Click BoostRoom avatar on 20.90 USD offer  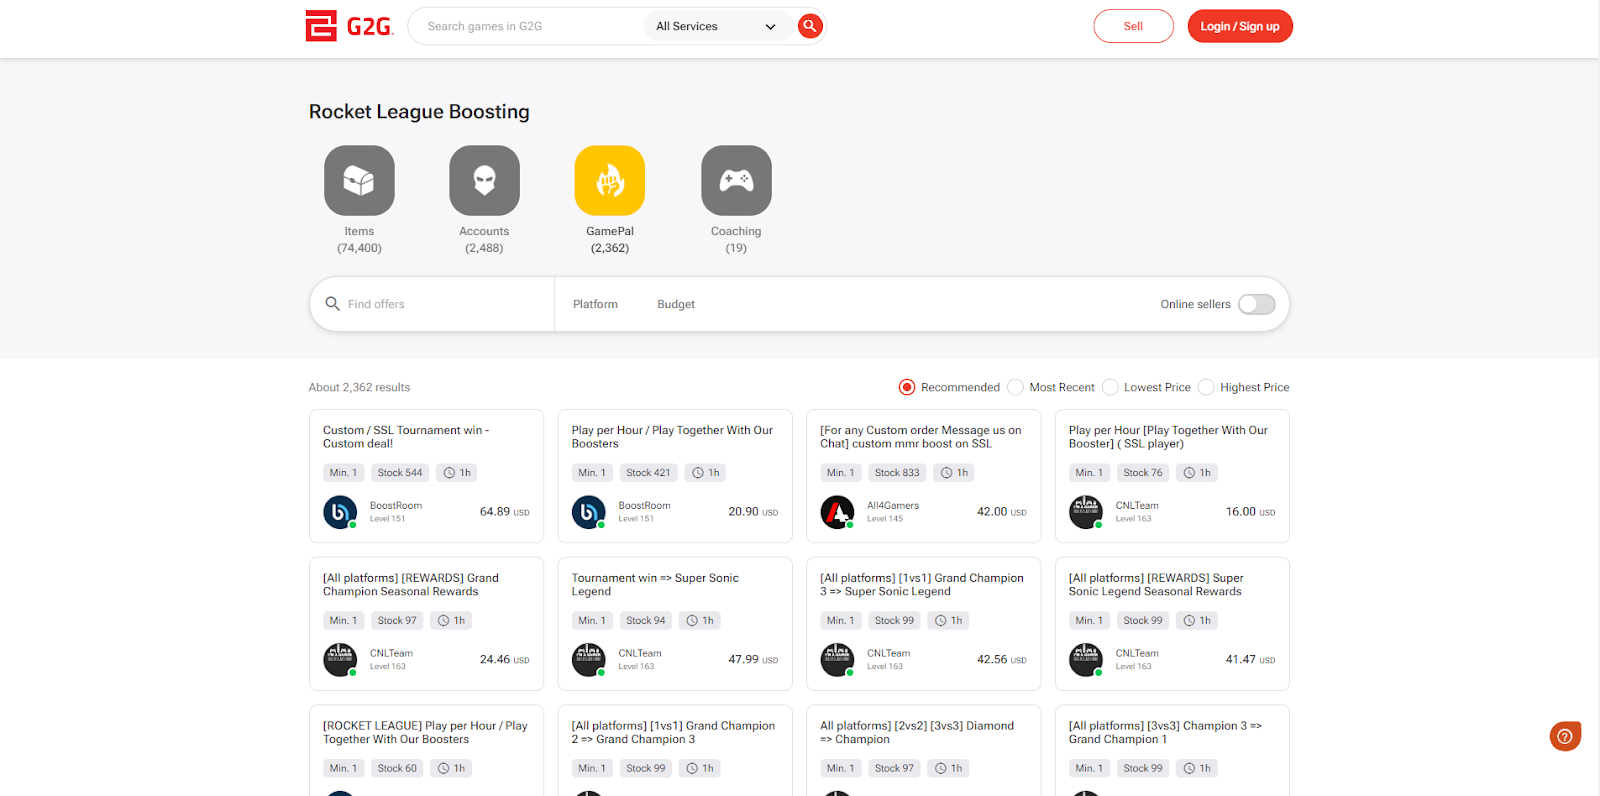tap(589, 512)
